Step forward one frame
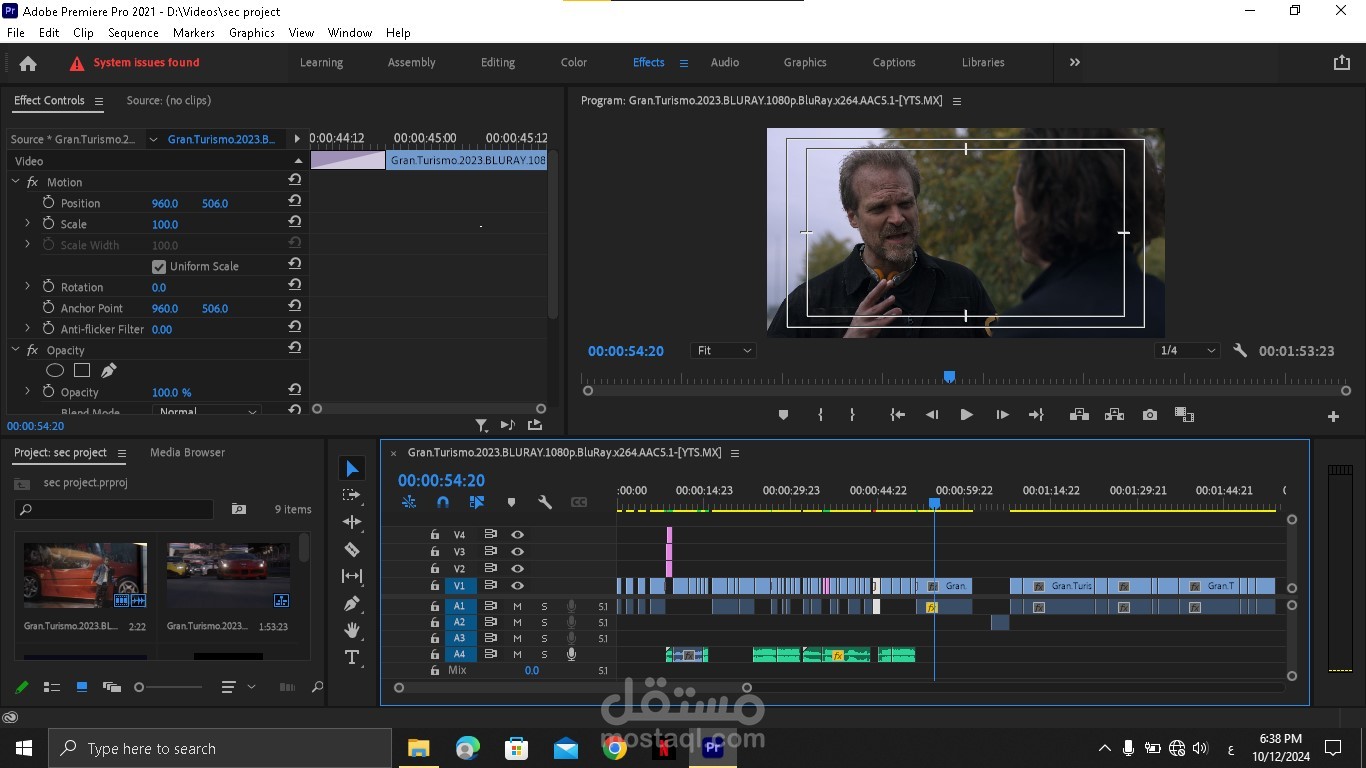The width and height of the screenshot is (1366, 768). coord(1002,415)
